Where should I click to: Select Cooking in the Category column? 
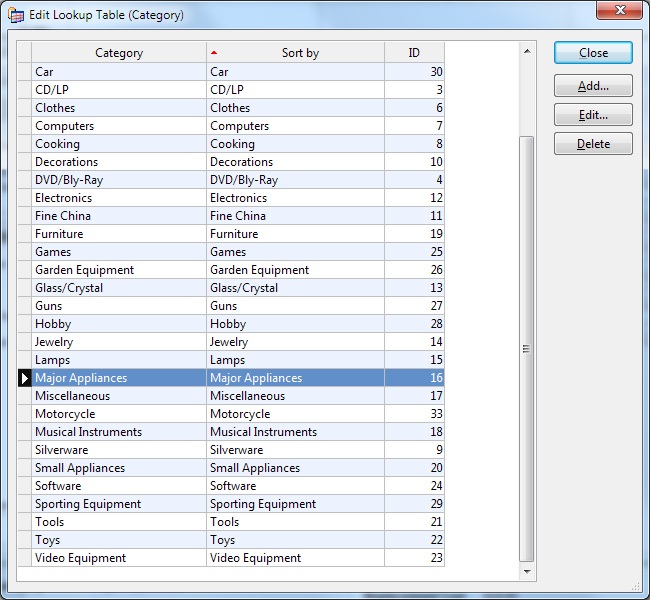pyautogui.click(x=119, y=144)
